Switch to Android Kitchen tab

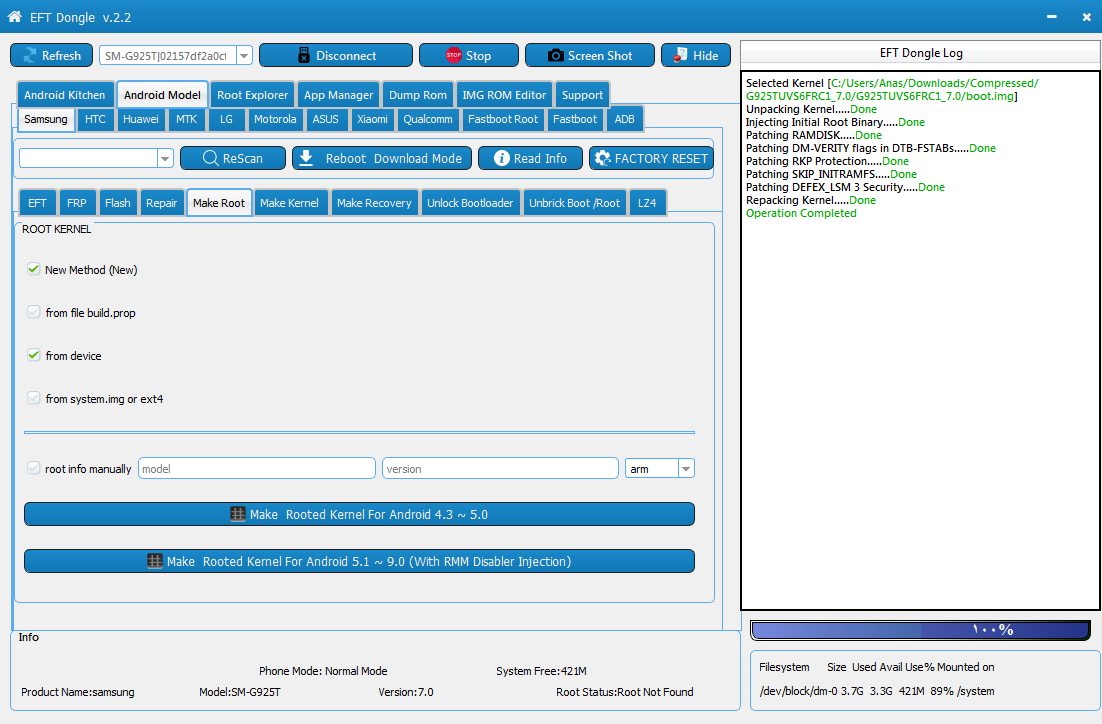point(65,95)
